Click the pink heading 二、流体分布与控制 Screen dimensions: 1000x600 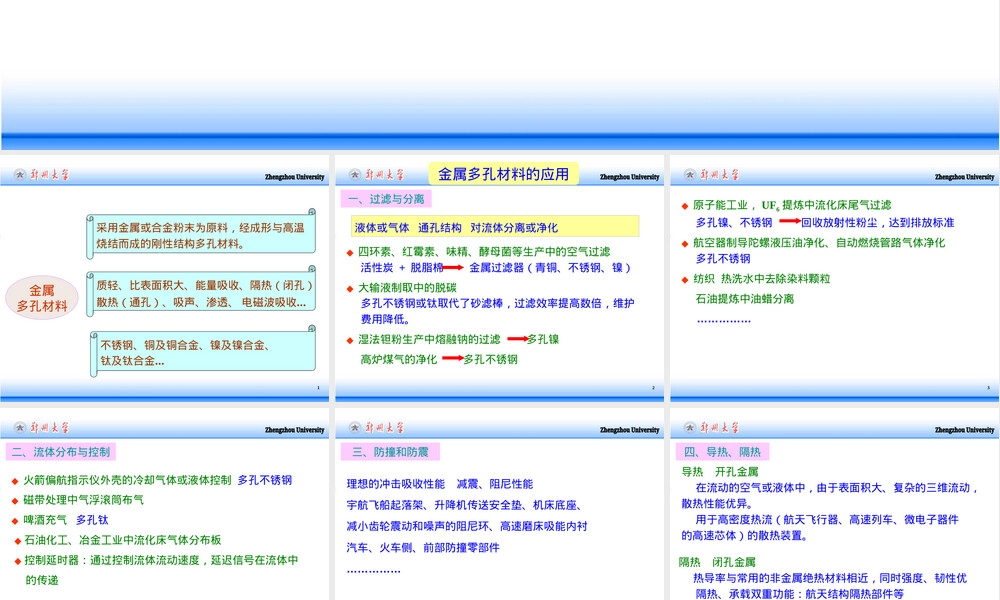61,452
